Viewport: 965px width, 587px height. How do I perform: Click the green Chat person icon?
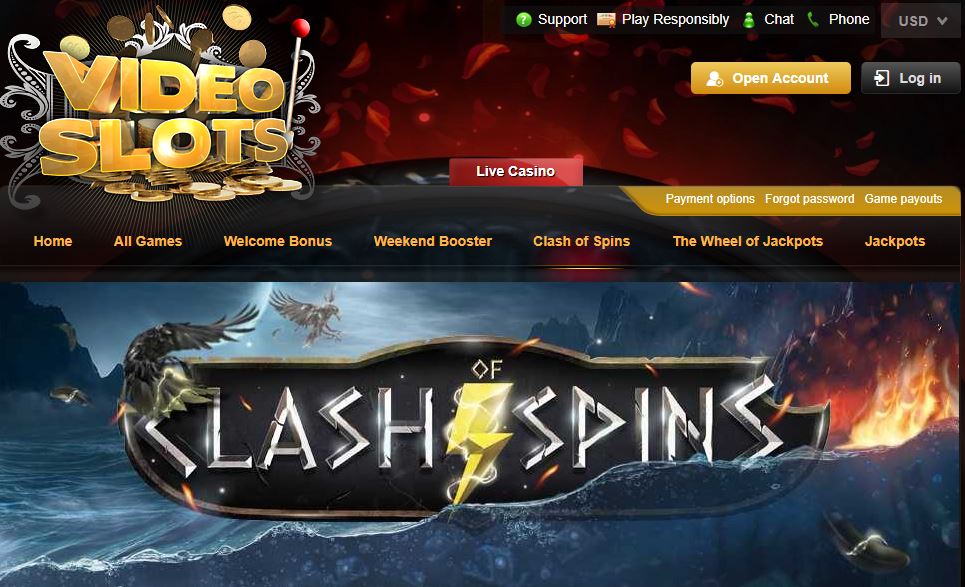[749, 20]
